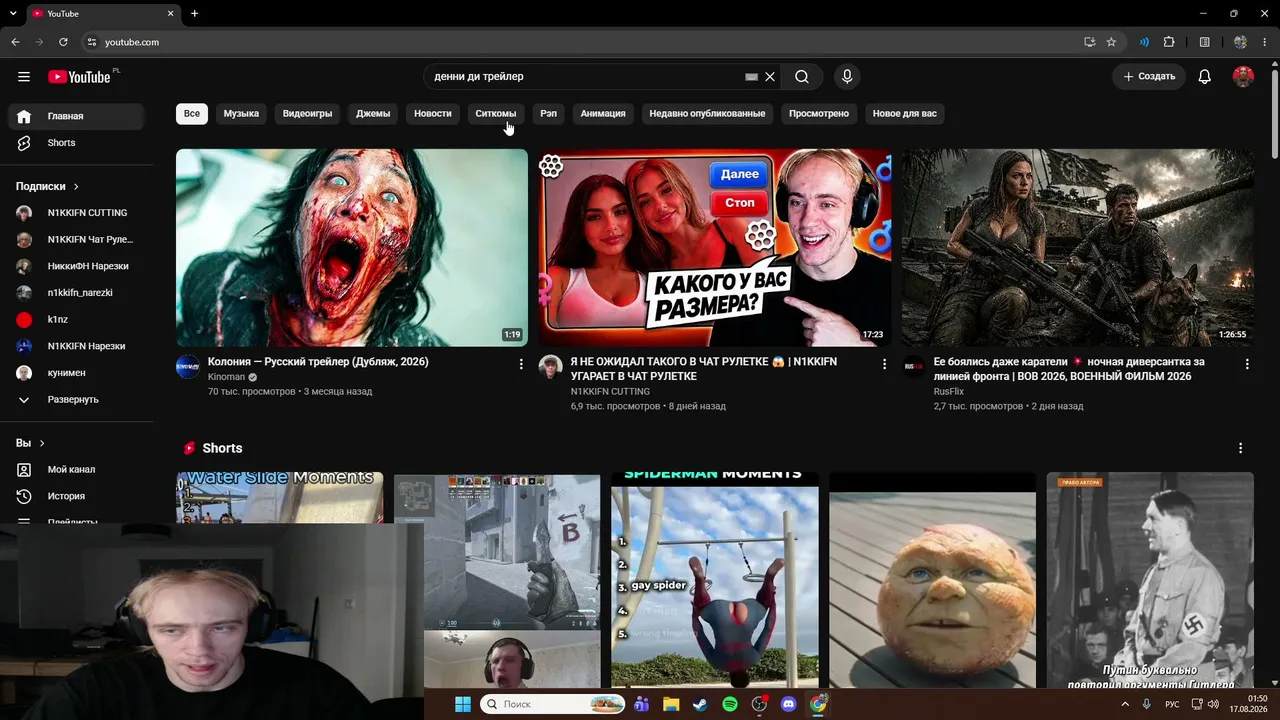This screenshot has height=720, width=1280.
Task: Bookmark this page with the star
Action: 1111,42
